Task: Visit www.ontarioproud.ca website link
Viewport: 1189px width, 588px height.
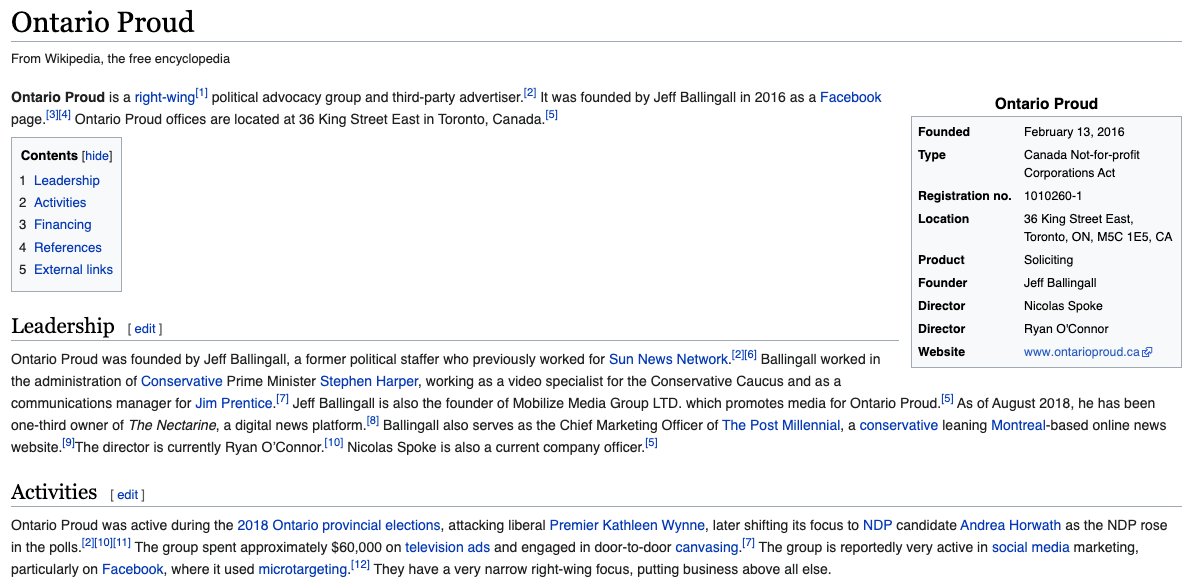Action: tap(1082, 352)
